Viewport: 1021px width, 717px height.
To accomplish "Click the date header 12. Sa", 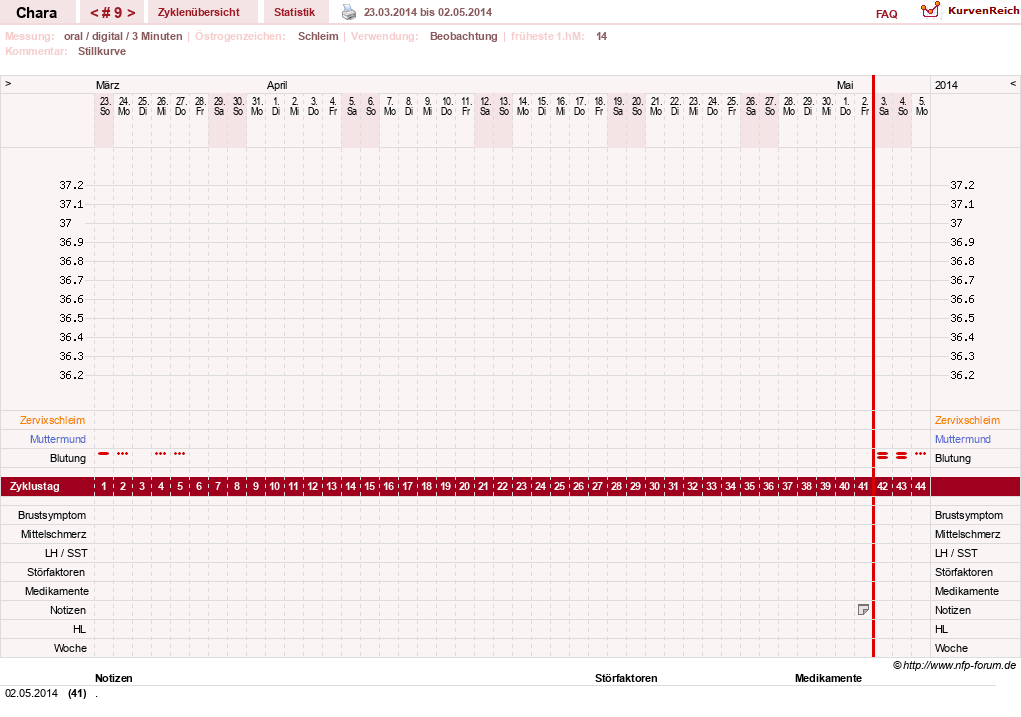I will click(484, 106).
